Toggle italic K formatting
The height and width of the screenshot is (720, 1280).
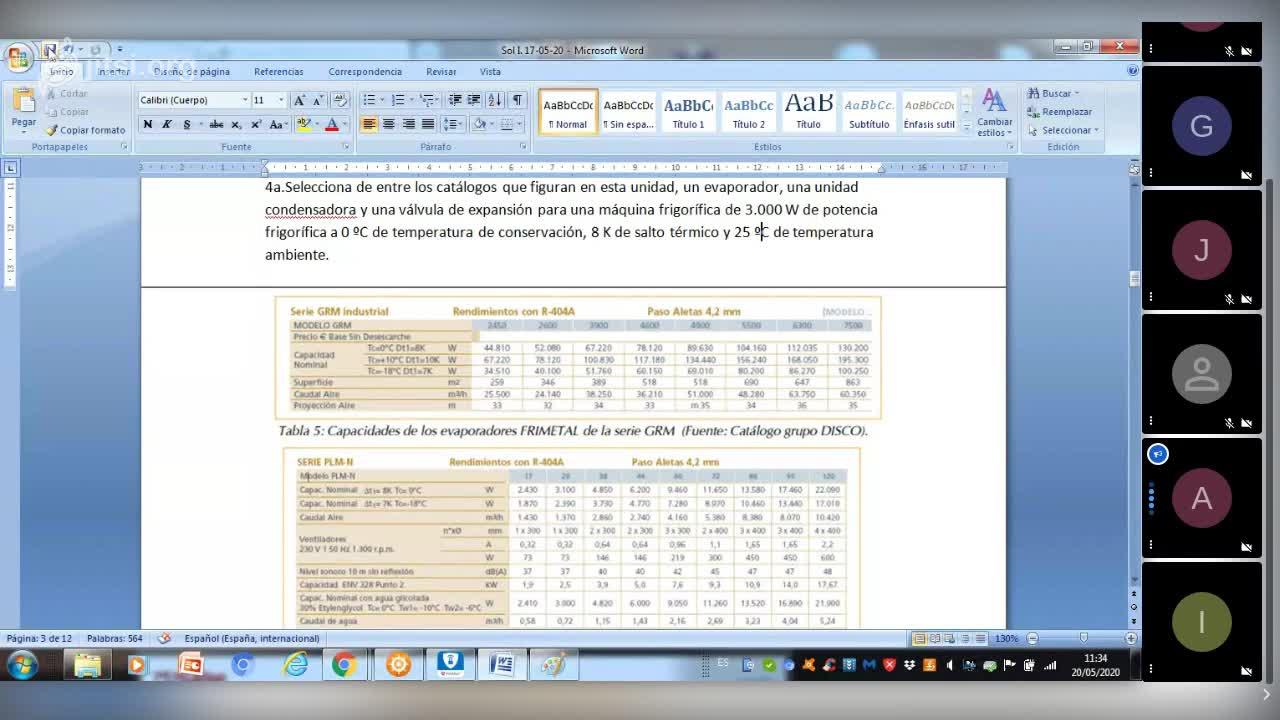tap(166, 125)
